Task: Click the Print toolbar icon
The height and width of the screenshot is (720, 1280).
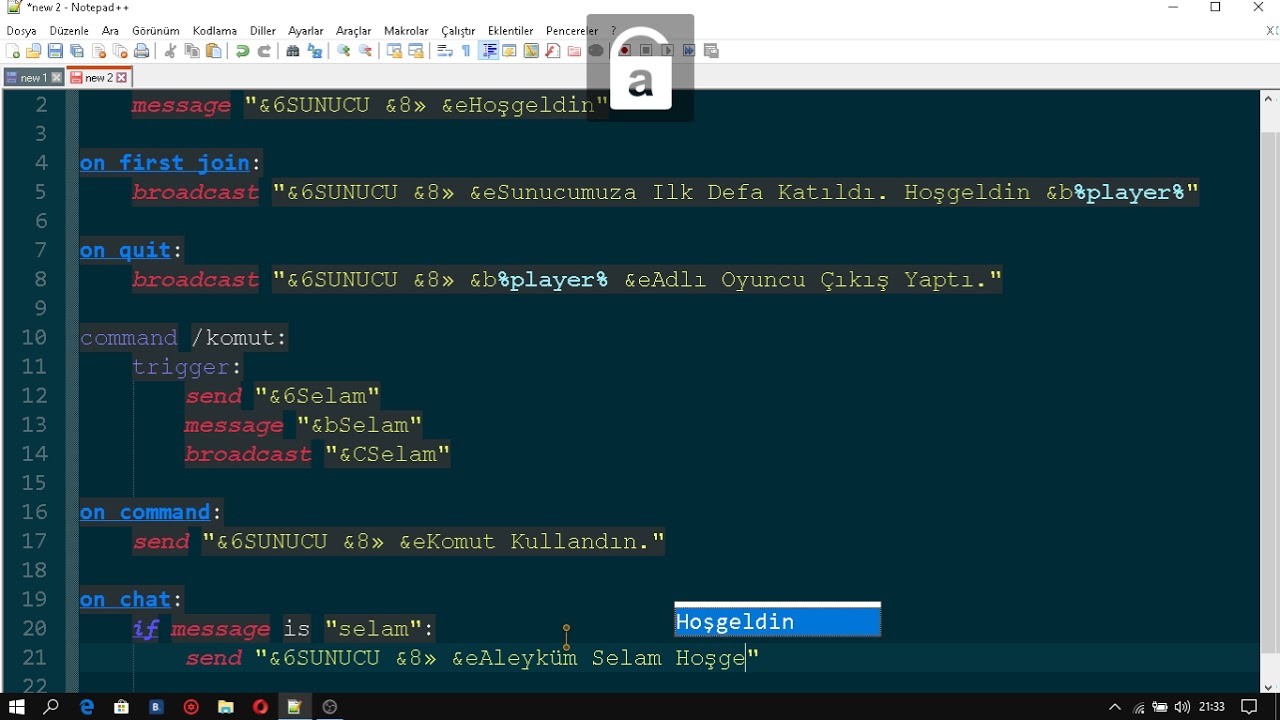Action: coord(141,51)
